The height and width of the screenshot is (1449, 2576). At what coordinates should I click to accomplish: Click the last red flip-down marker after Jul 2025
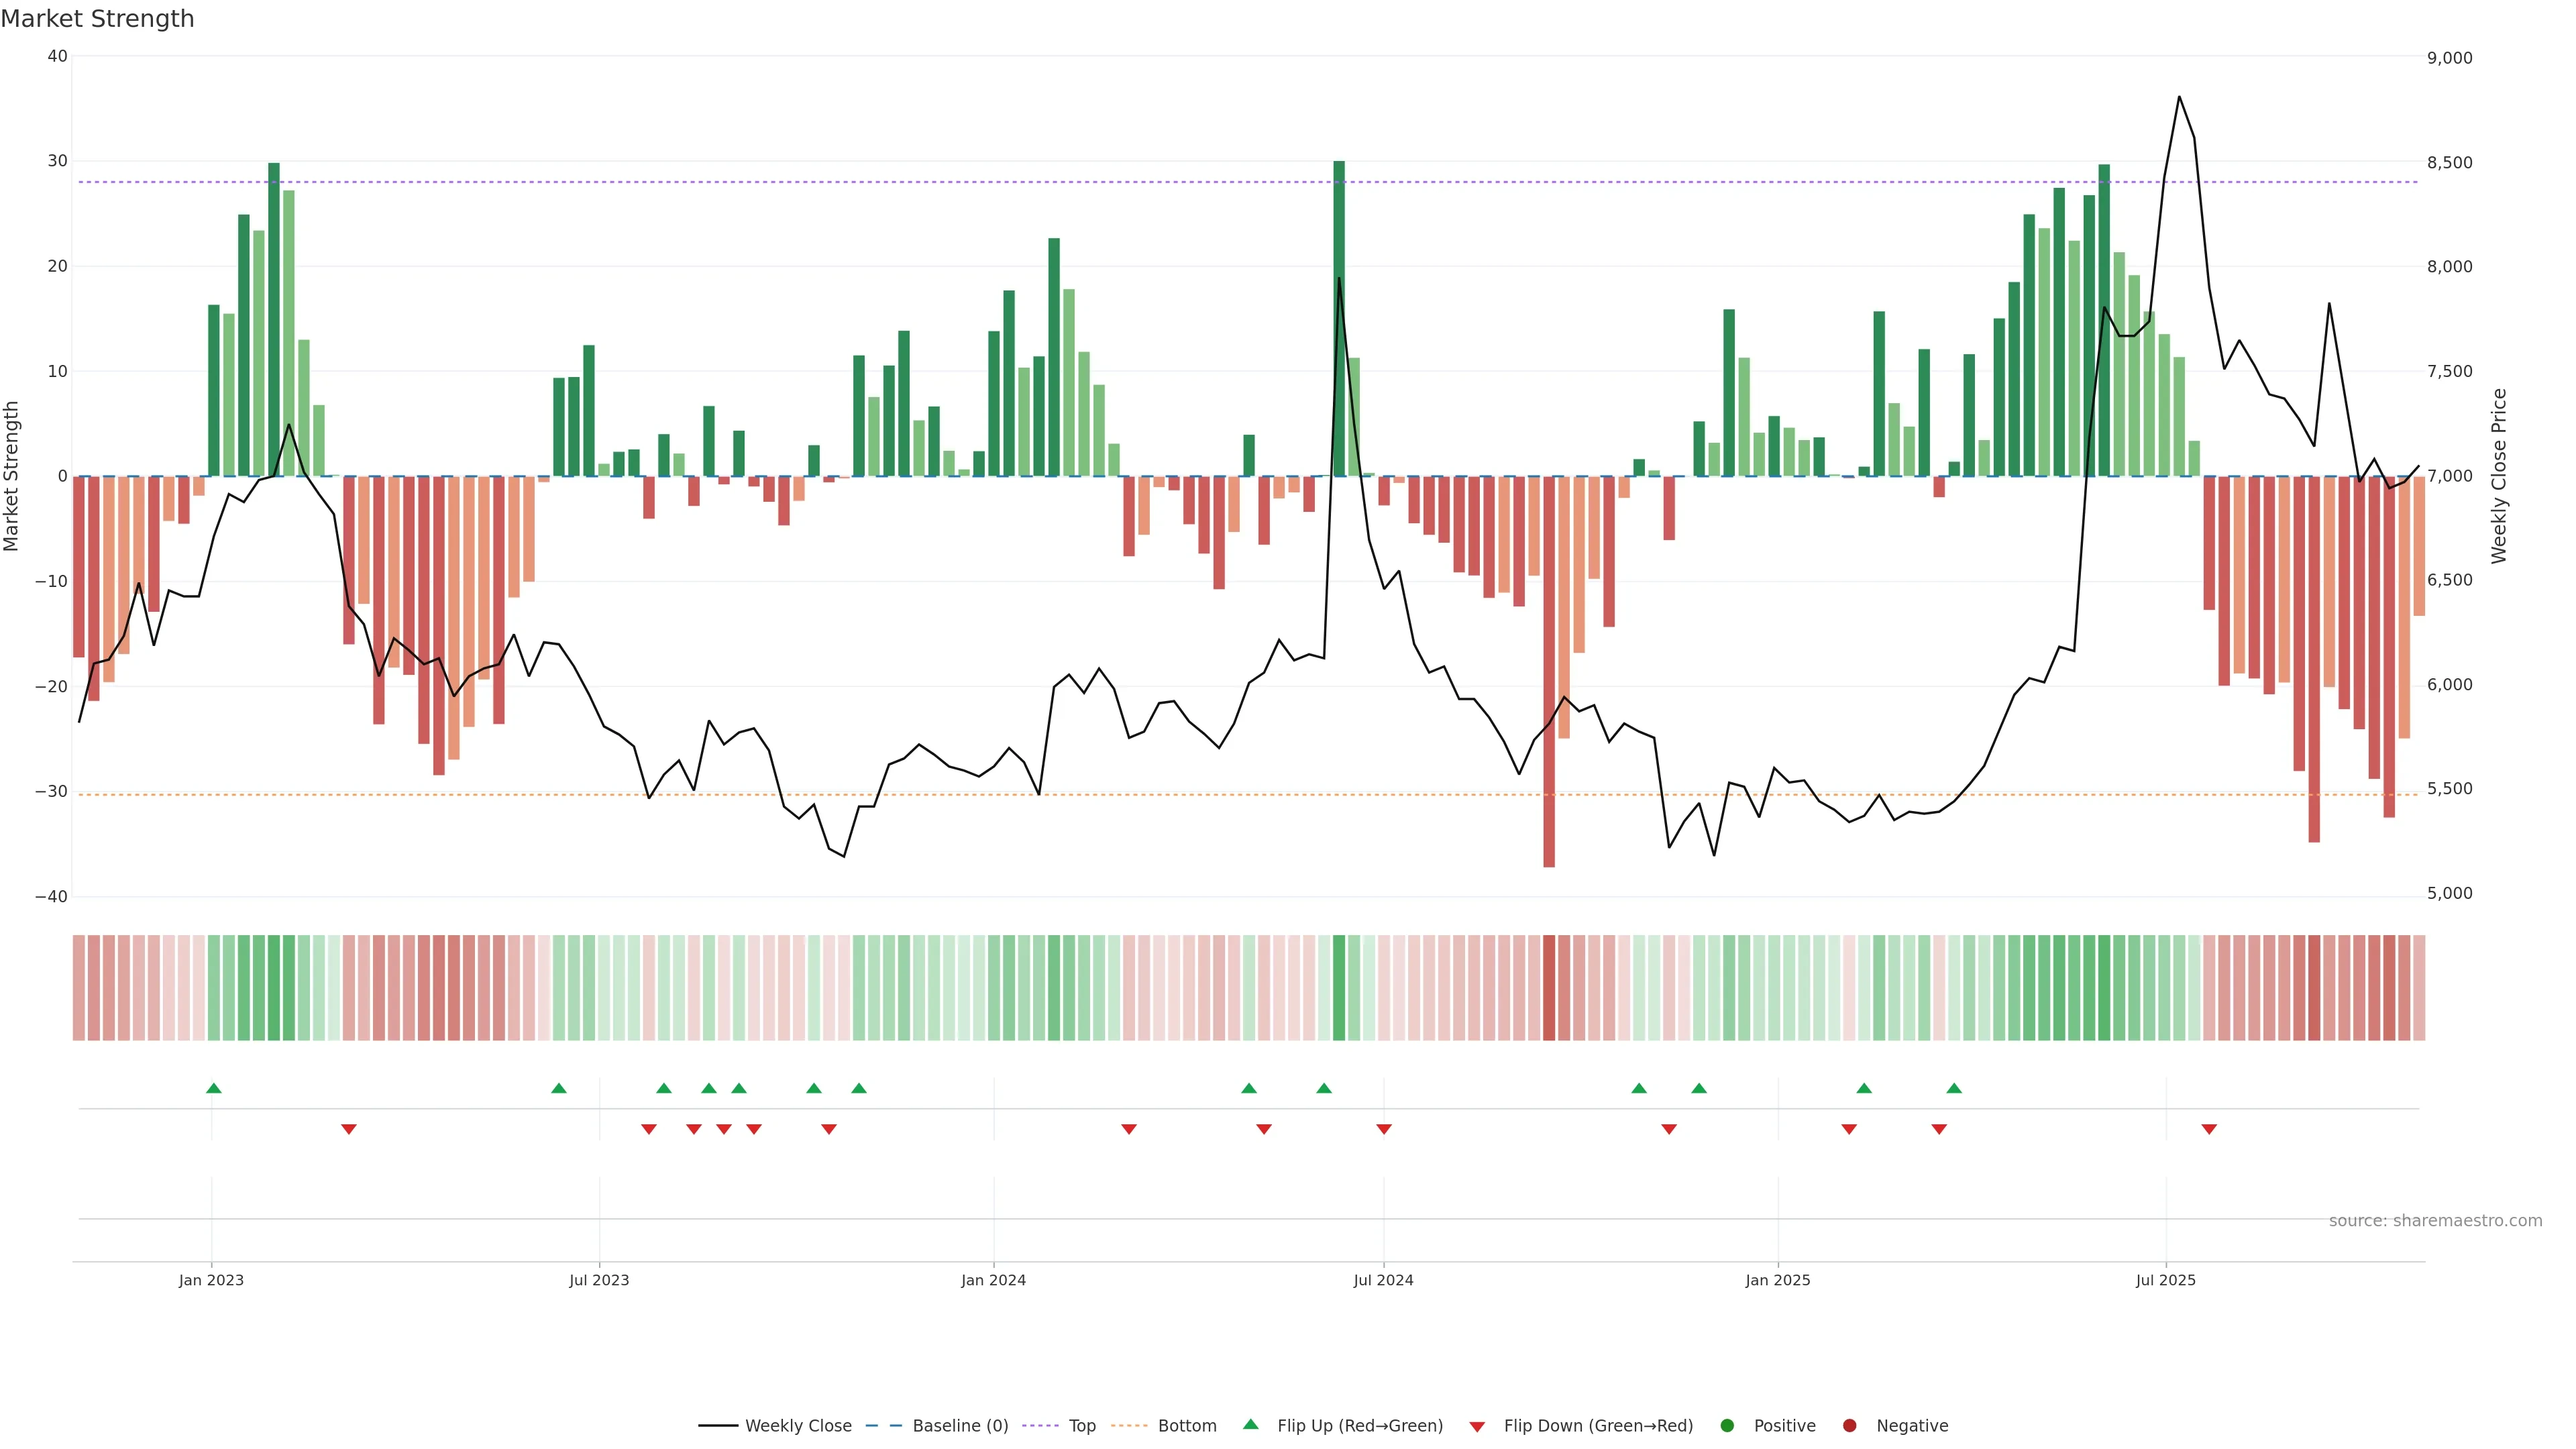(2209, 1129)
